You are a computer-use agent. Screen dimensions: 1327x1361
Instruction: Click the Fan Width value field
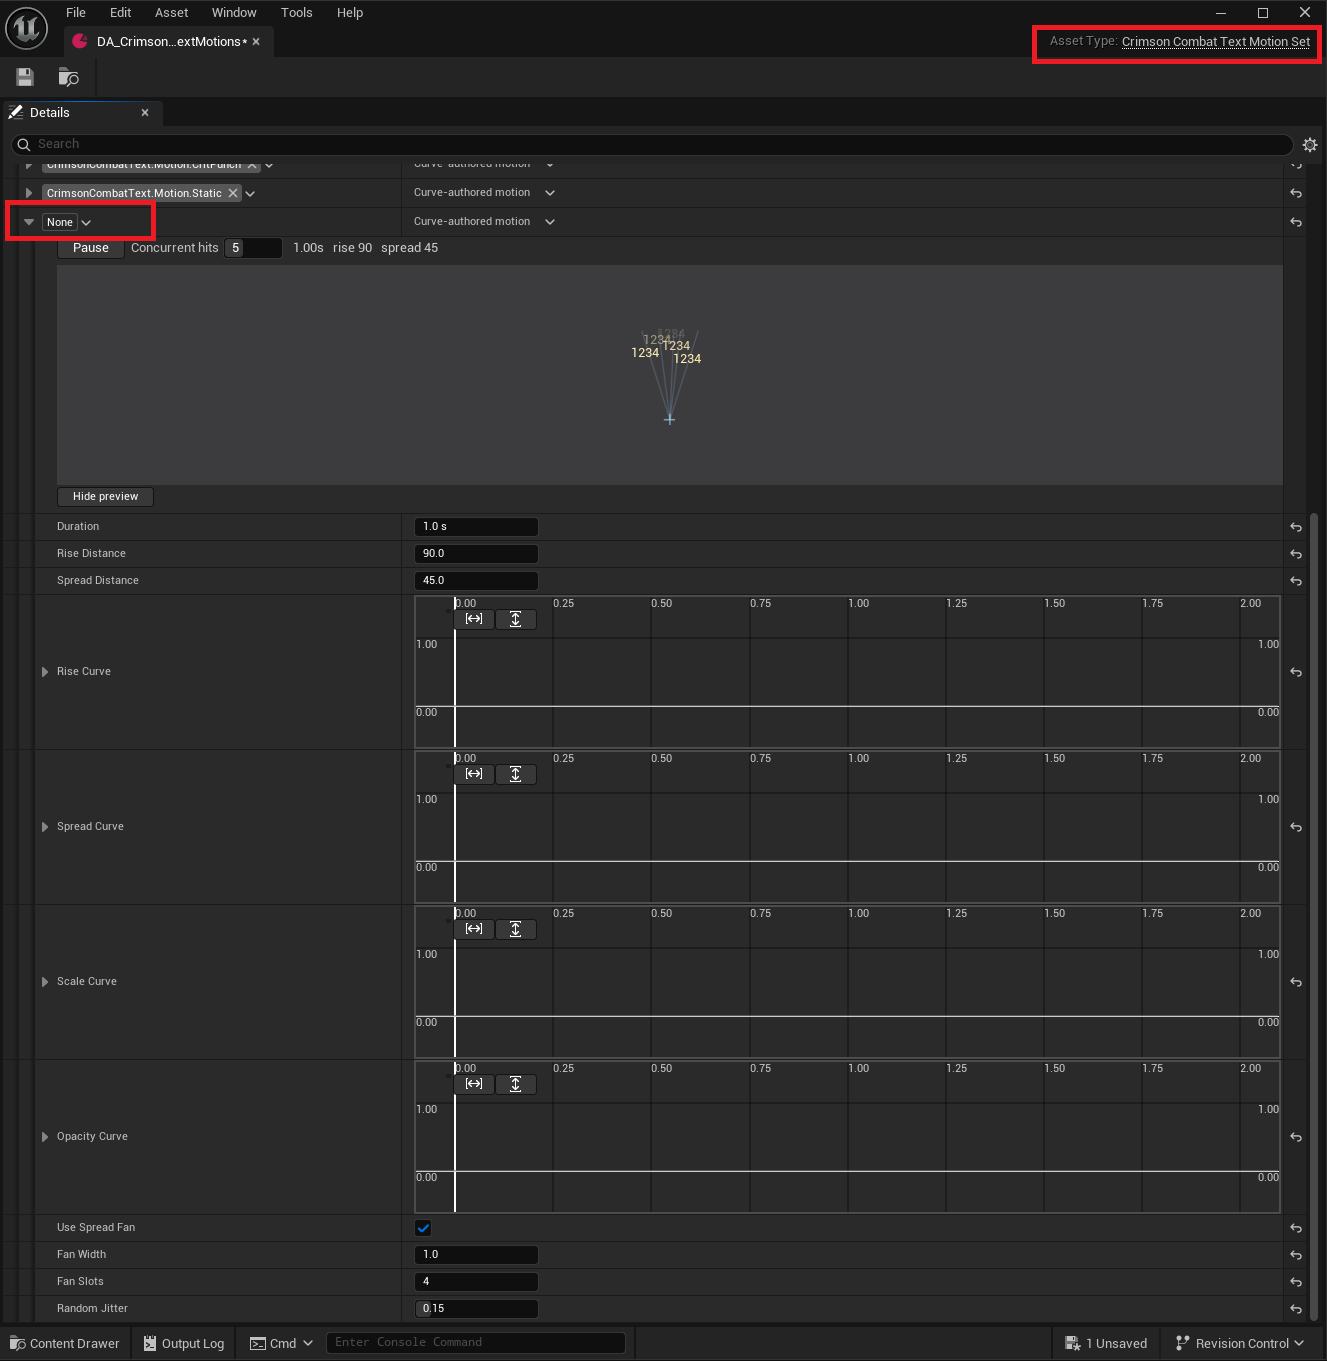[x=476, y=1255]
